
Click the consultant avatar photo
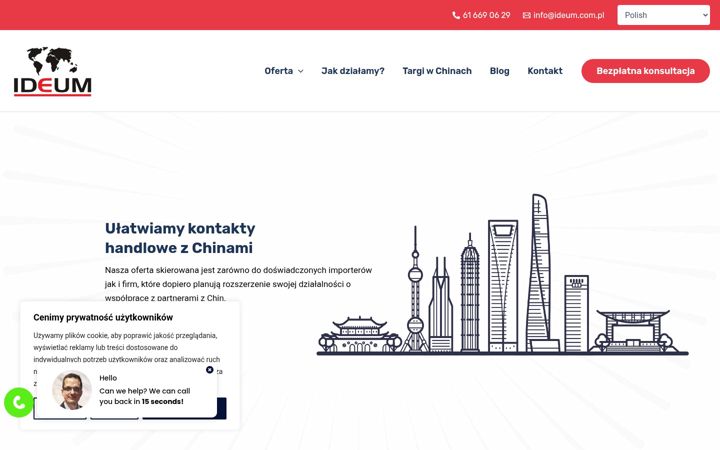72,390
